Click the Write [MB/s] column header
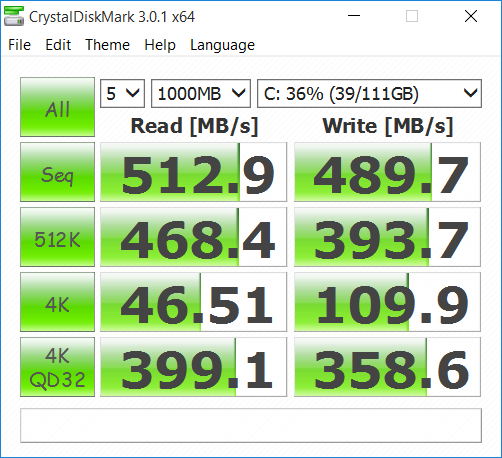Image resolution: width=502 pixels, height=458 pixels. pos(388,126)
